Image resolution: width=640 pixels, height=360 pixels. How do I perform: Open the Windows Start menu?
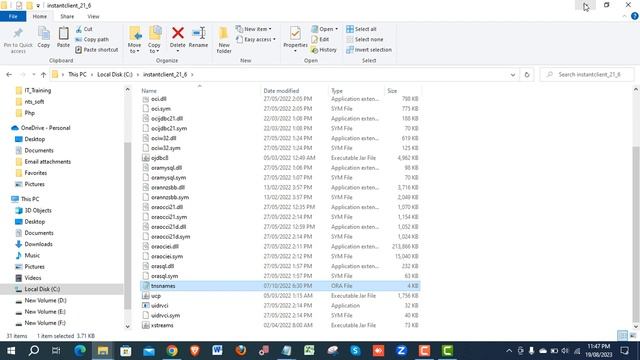click(x=11, y=351)
